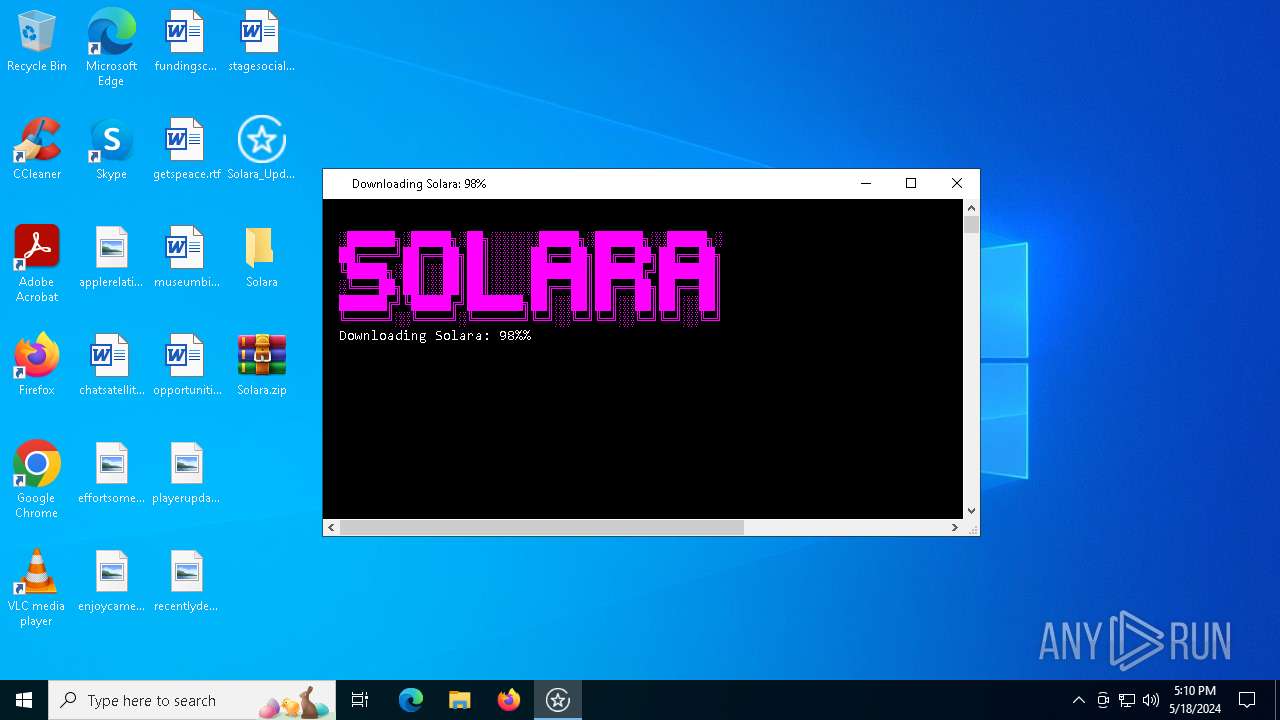
Task: Select the Solara_Upd... star icon on desktop
Action: click(261, 150)
